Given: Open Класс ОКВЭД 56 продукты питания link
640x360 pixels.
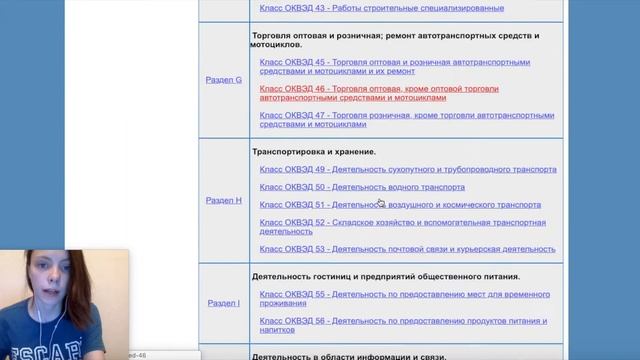Looking at the screenshot, I should (x=403, y=325).
